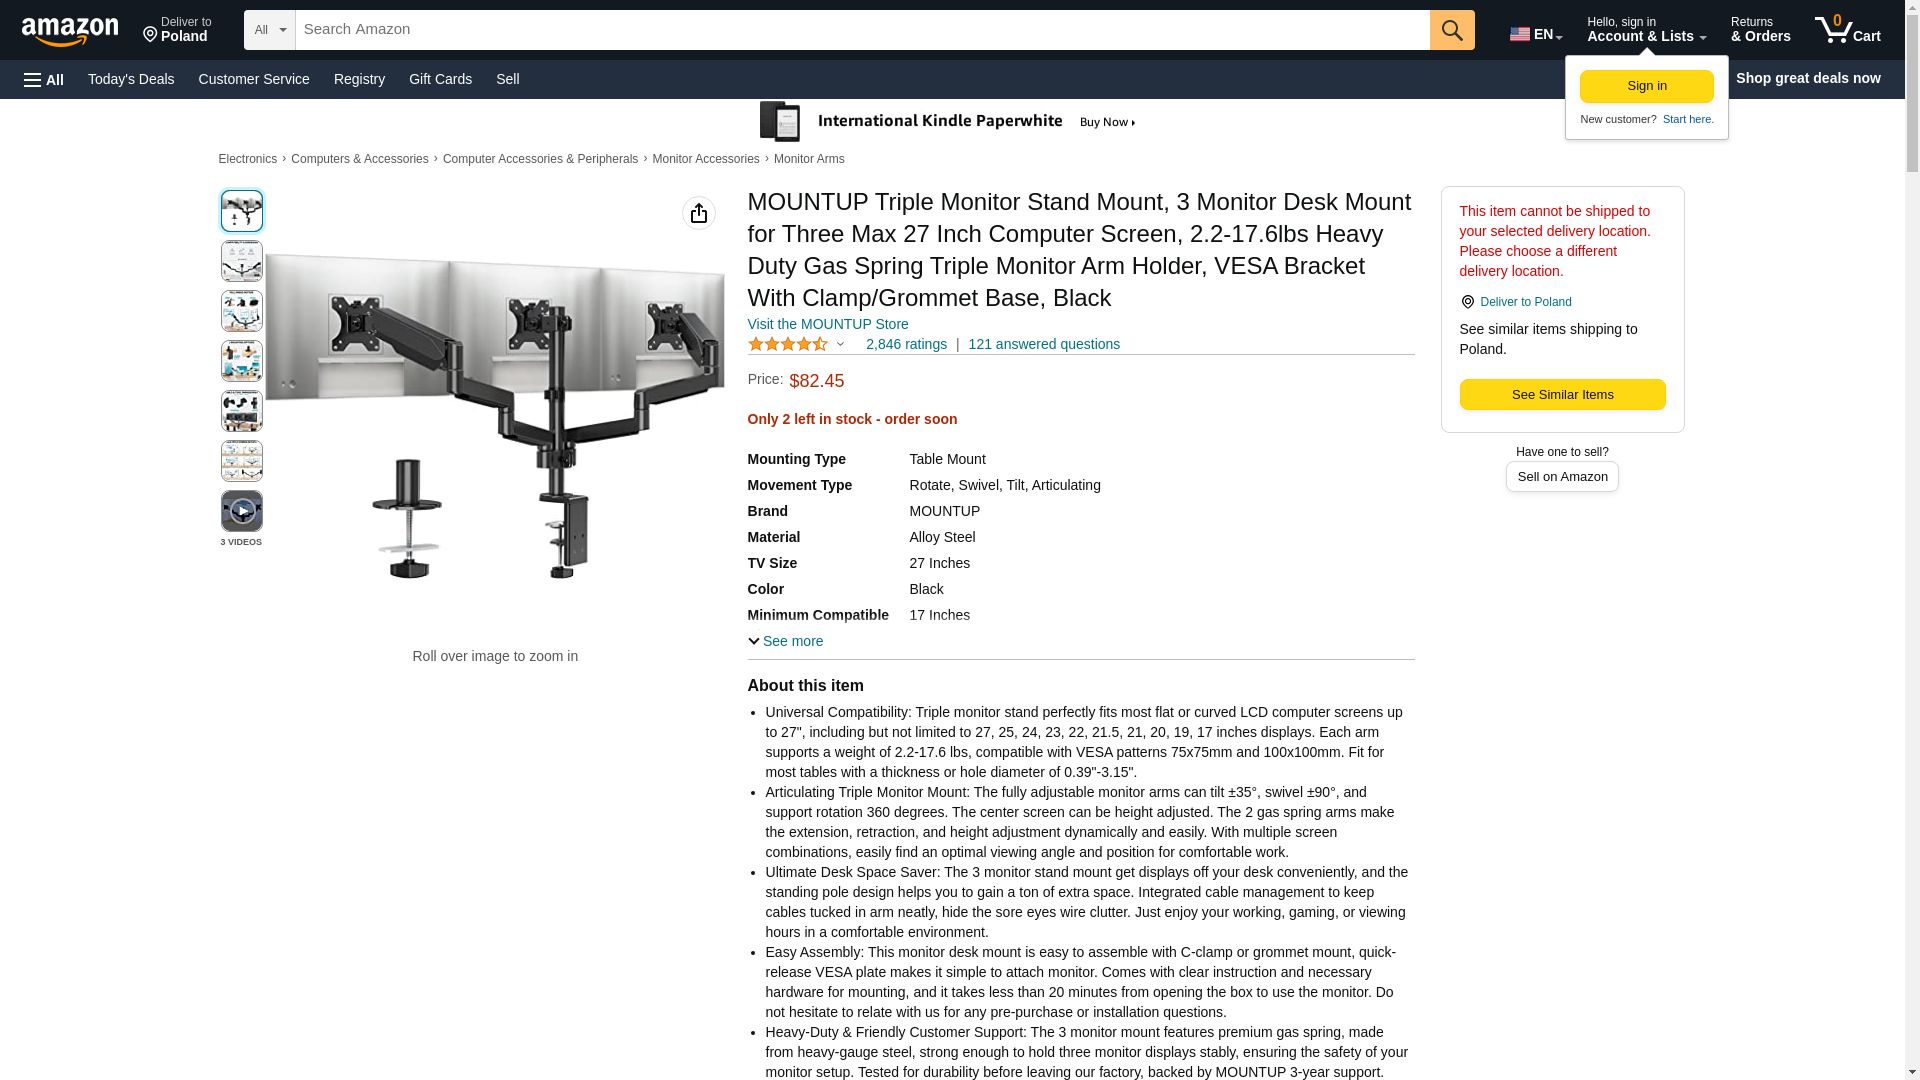Open the star rating popover chevron

(840, 344)
